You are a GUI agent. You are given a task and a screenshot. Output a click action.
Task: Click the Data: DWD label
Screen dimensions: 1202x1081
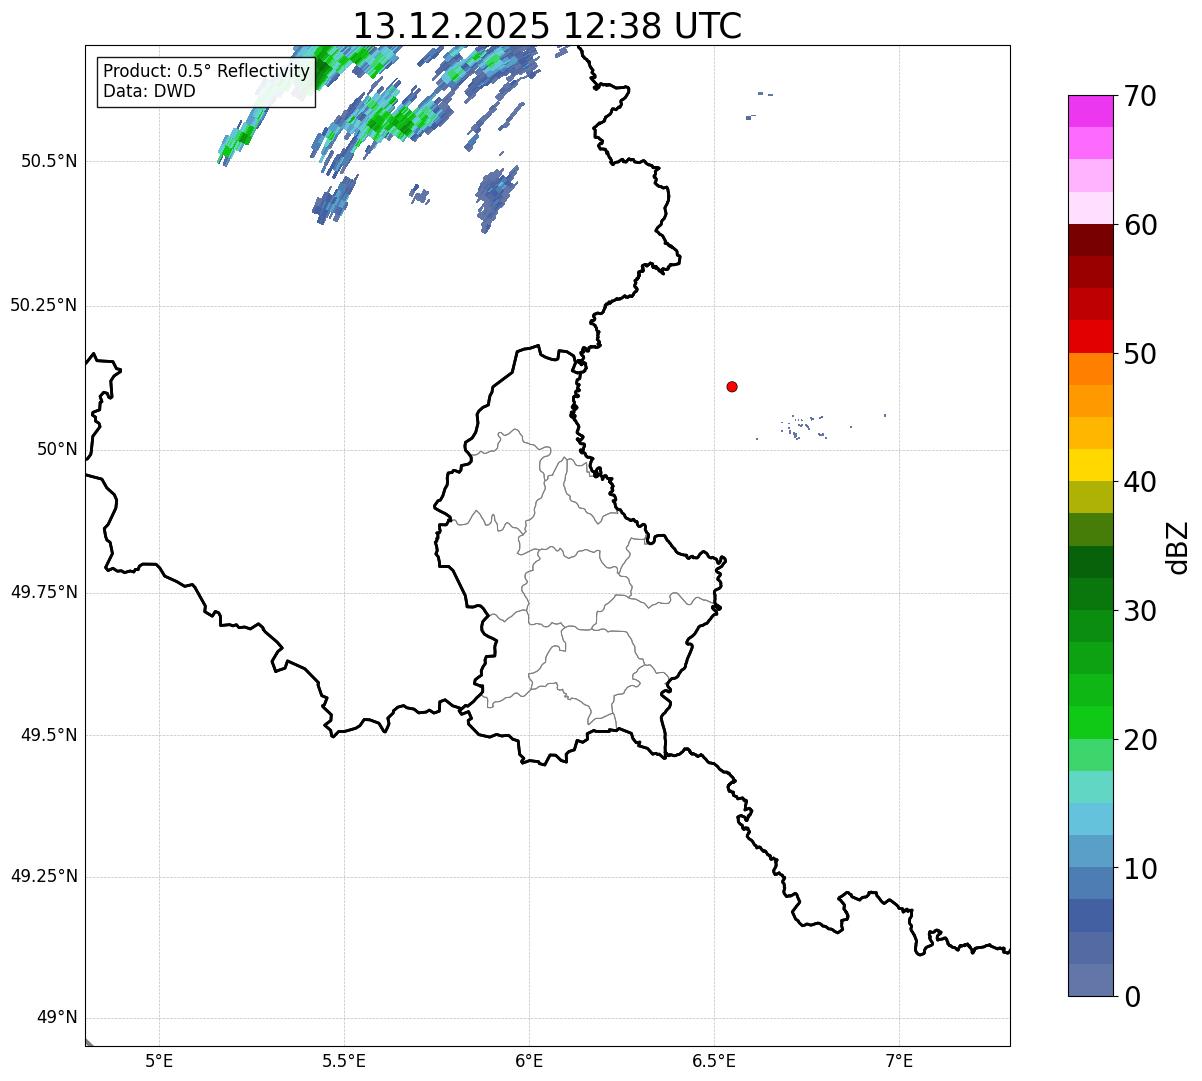[x=149, y=91]
